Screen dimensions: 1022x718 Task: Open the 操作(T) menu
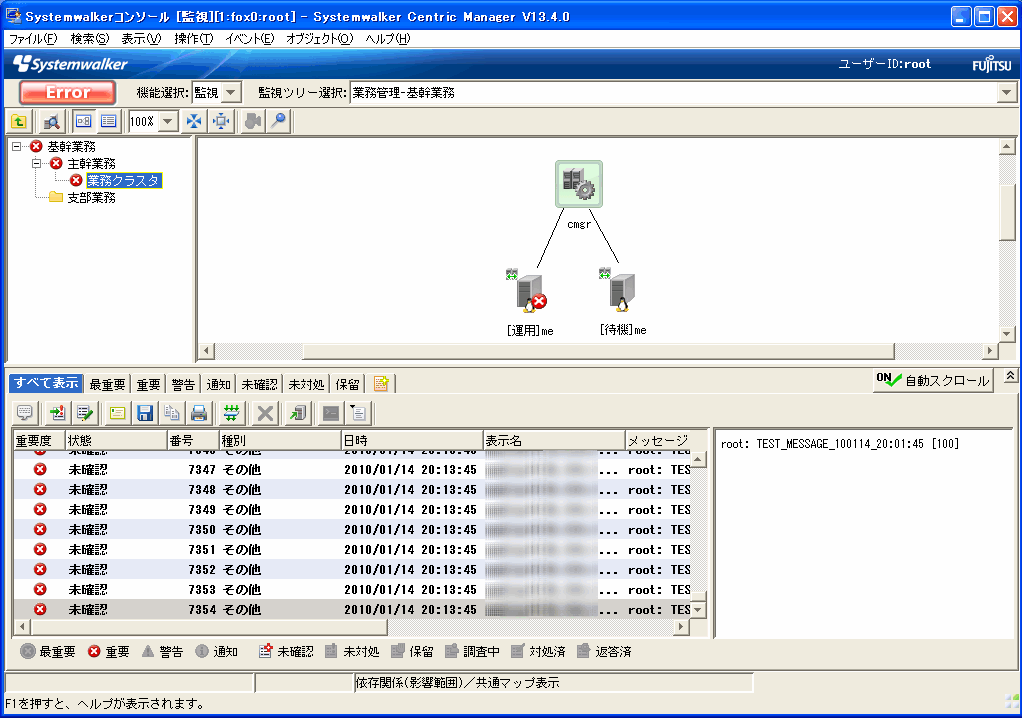click(x=193, y=39)
